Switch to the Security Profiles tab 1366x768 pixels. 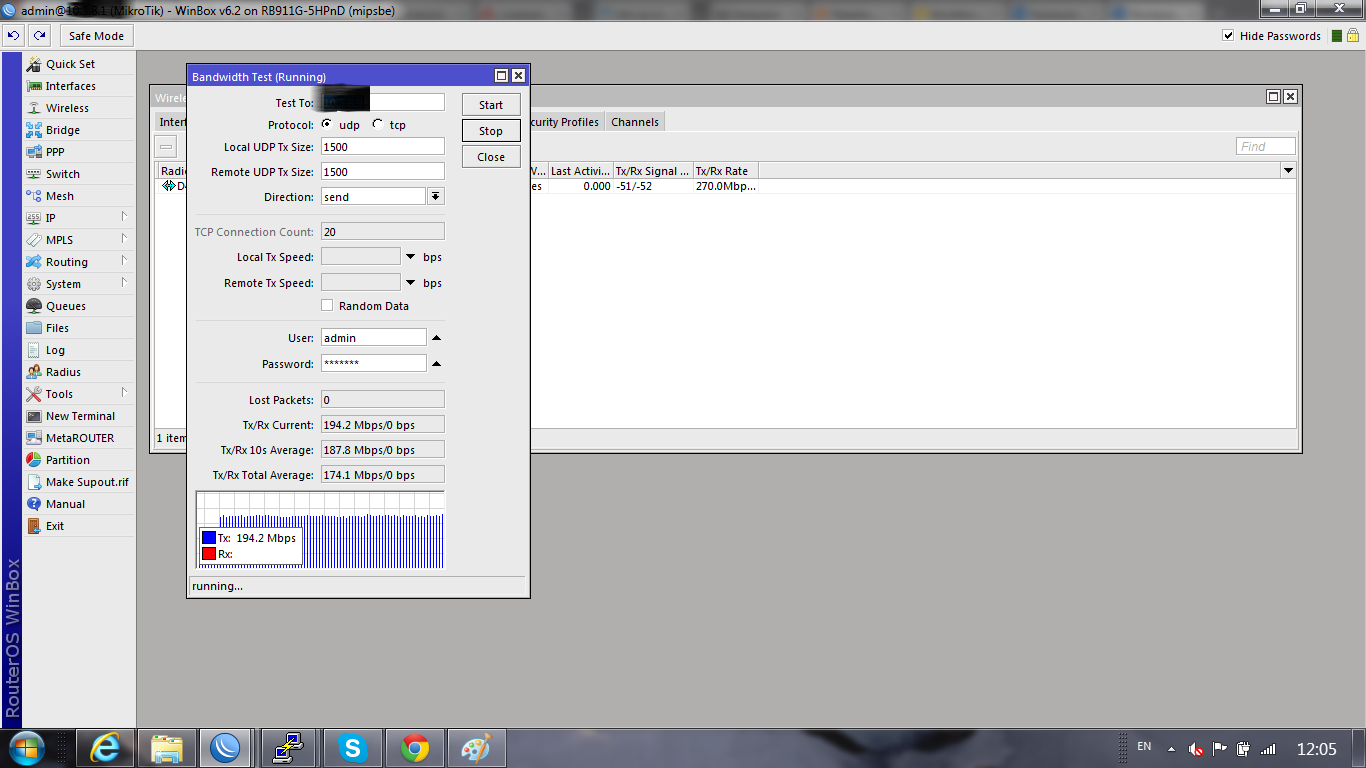click(566, 122)
